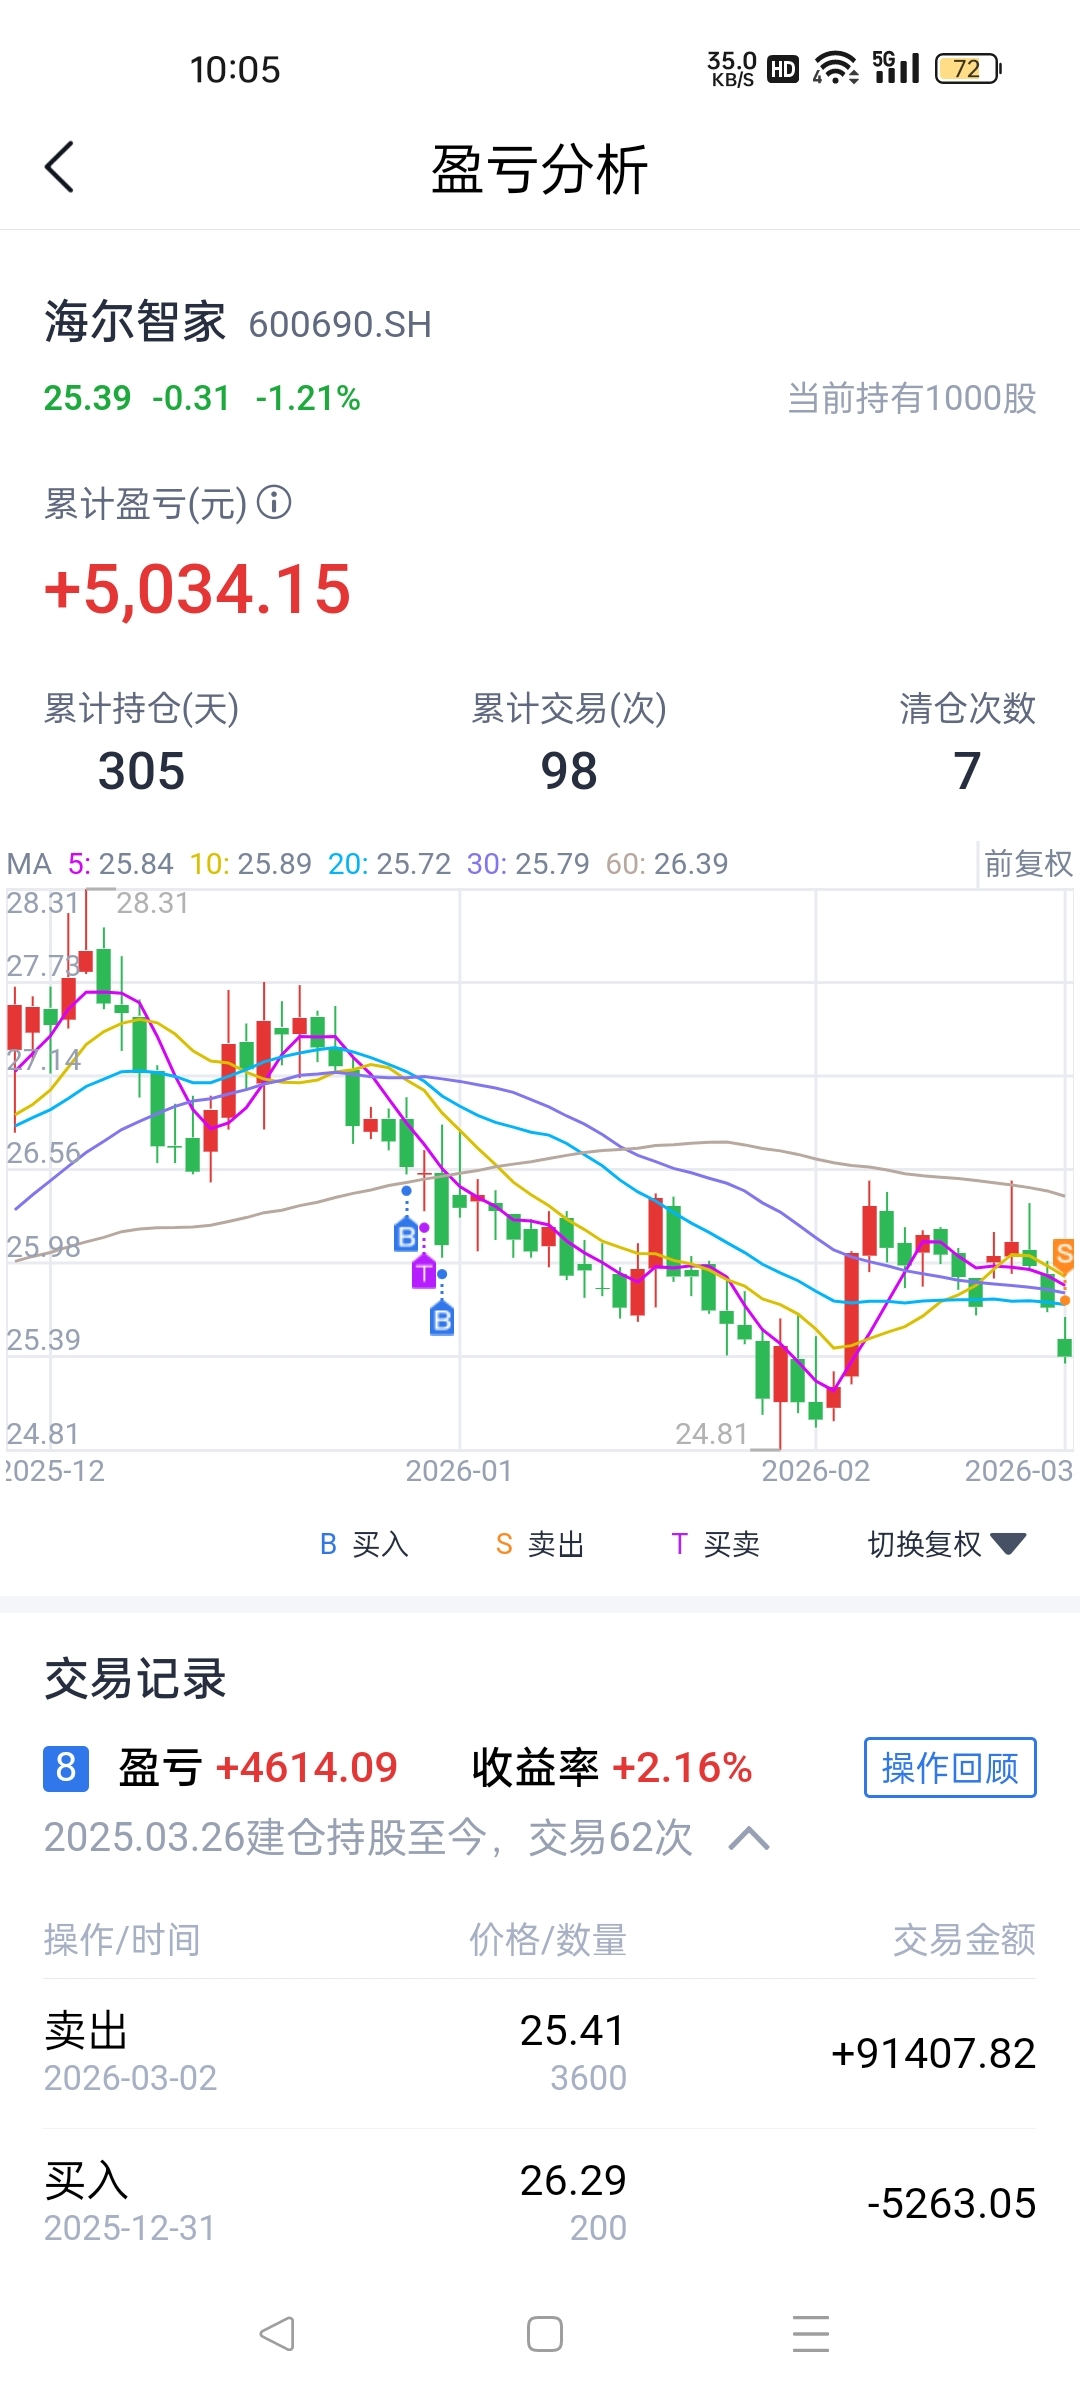Screen dimensions: 1080x2400
Task: Toggle the T 买卖 legend filter
Action: (x=715, y=1544)
